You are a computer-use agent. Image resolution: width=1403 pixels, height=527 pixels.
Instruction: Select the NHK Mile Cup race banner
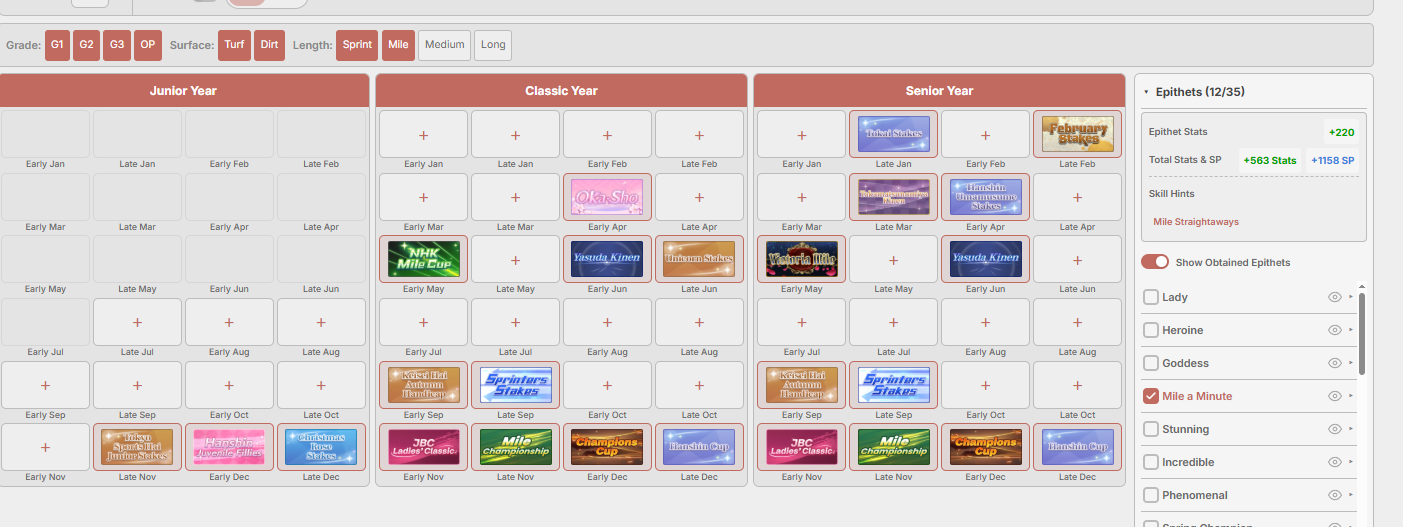pyautogui.click(x=423, y=259)
